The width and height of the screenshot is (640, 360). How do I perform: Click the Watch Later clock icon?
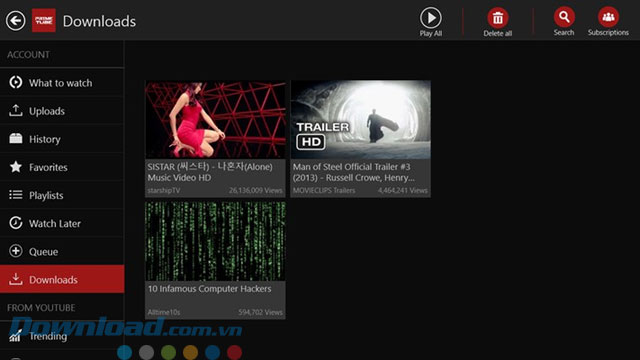[x=16, y=223]
